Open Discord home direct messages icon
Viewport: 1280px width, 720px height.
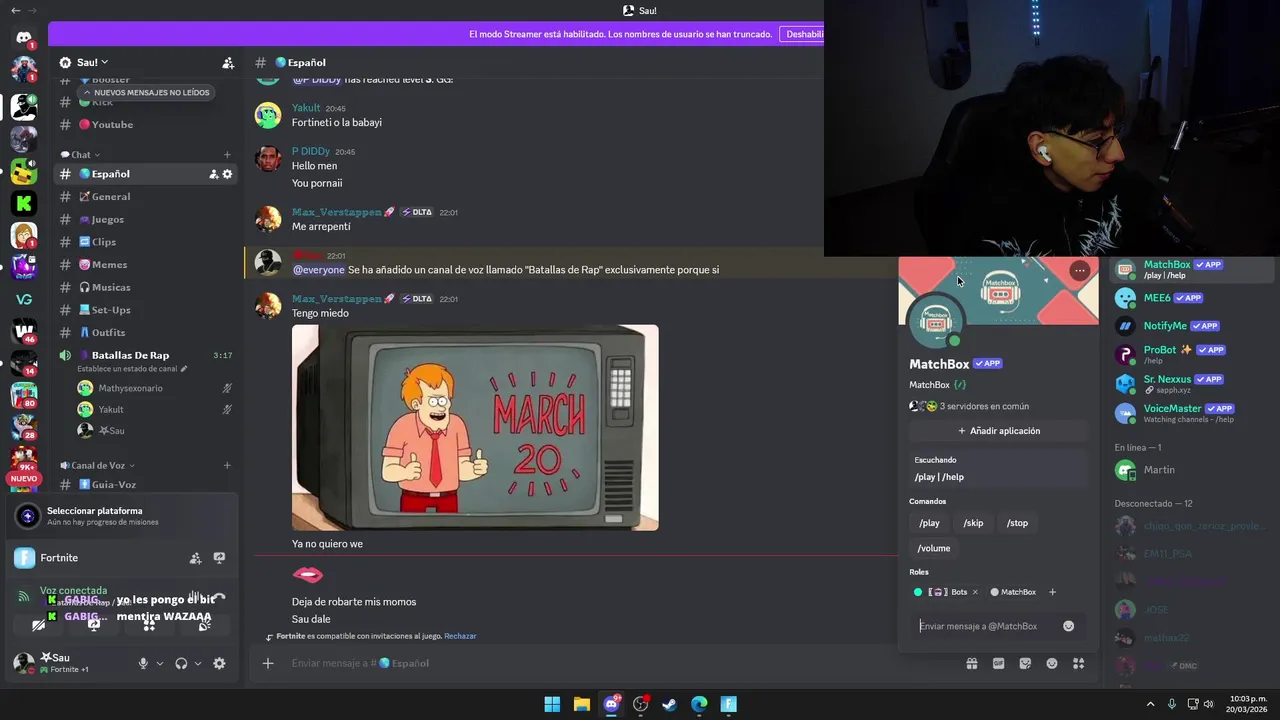(24, 37)
